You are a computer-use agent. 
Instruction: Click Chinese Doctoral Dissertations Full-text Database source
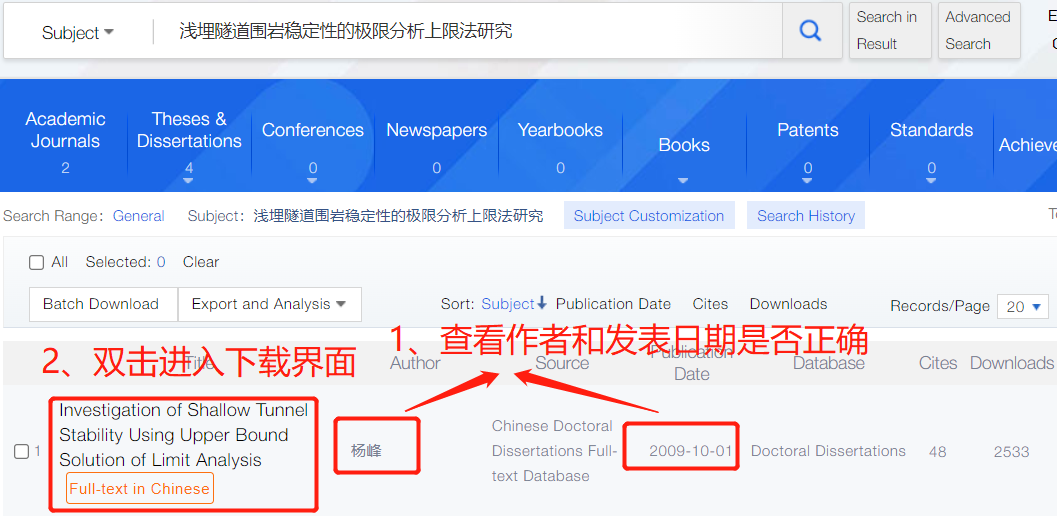(554, 450)
